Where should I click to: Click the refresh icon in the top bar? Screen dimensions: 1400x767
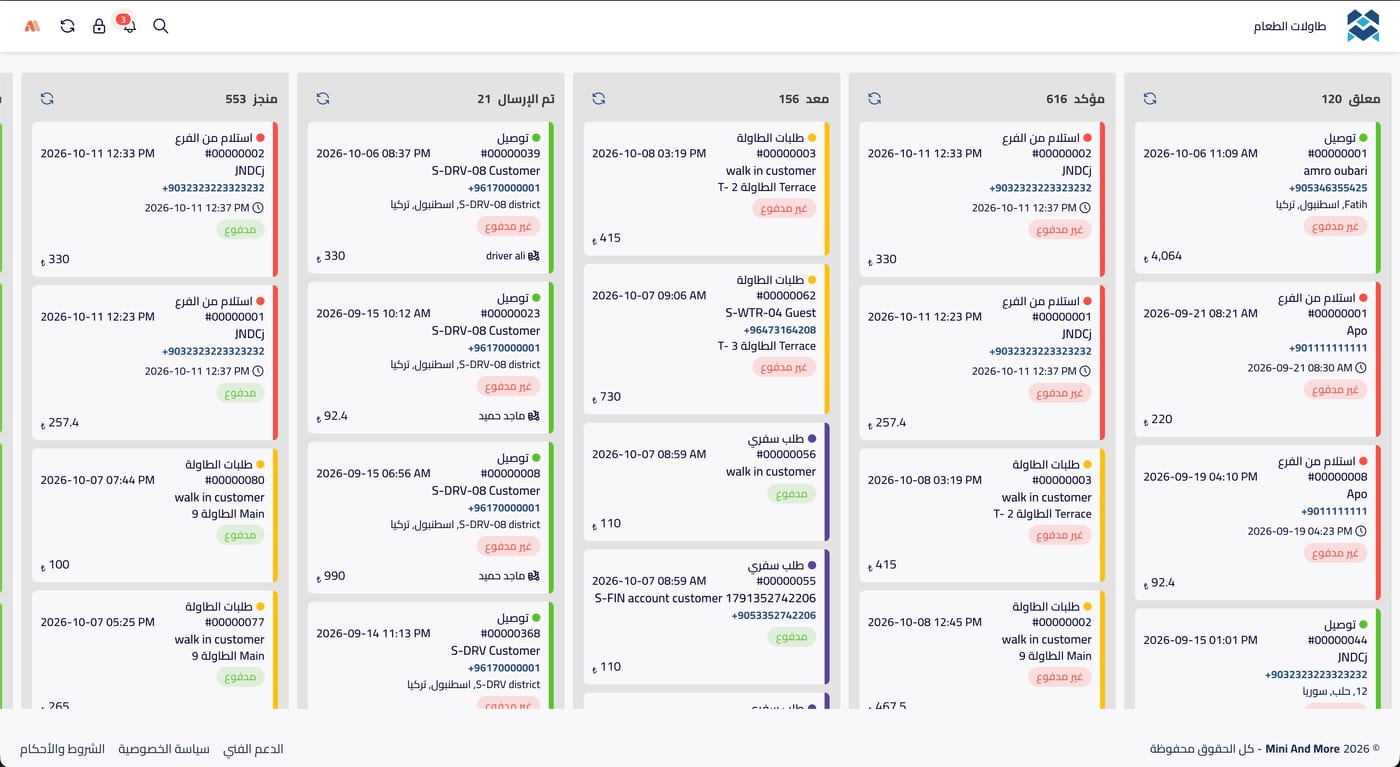click(67, 26)
